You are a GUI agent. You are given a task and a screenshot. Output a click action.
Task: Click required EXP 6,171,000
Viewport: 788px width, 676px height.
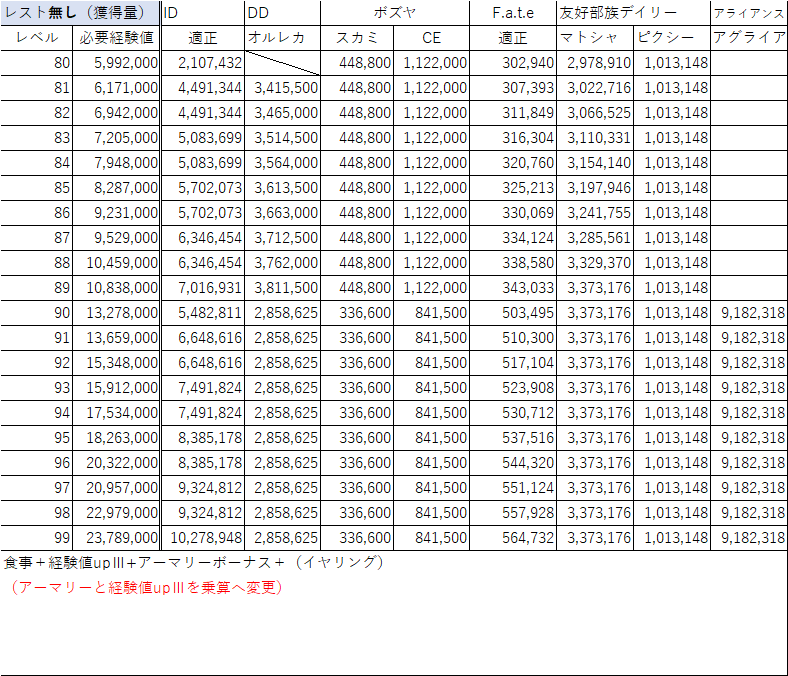(116, 88)
